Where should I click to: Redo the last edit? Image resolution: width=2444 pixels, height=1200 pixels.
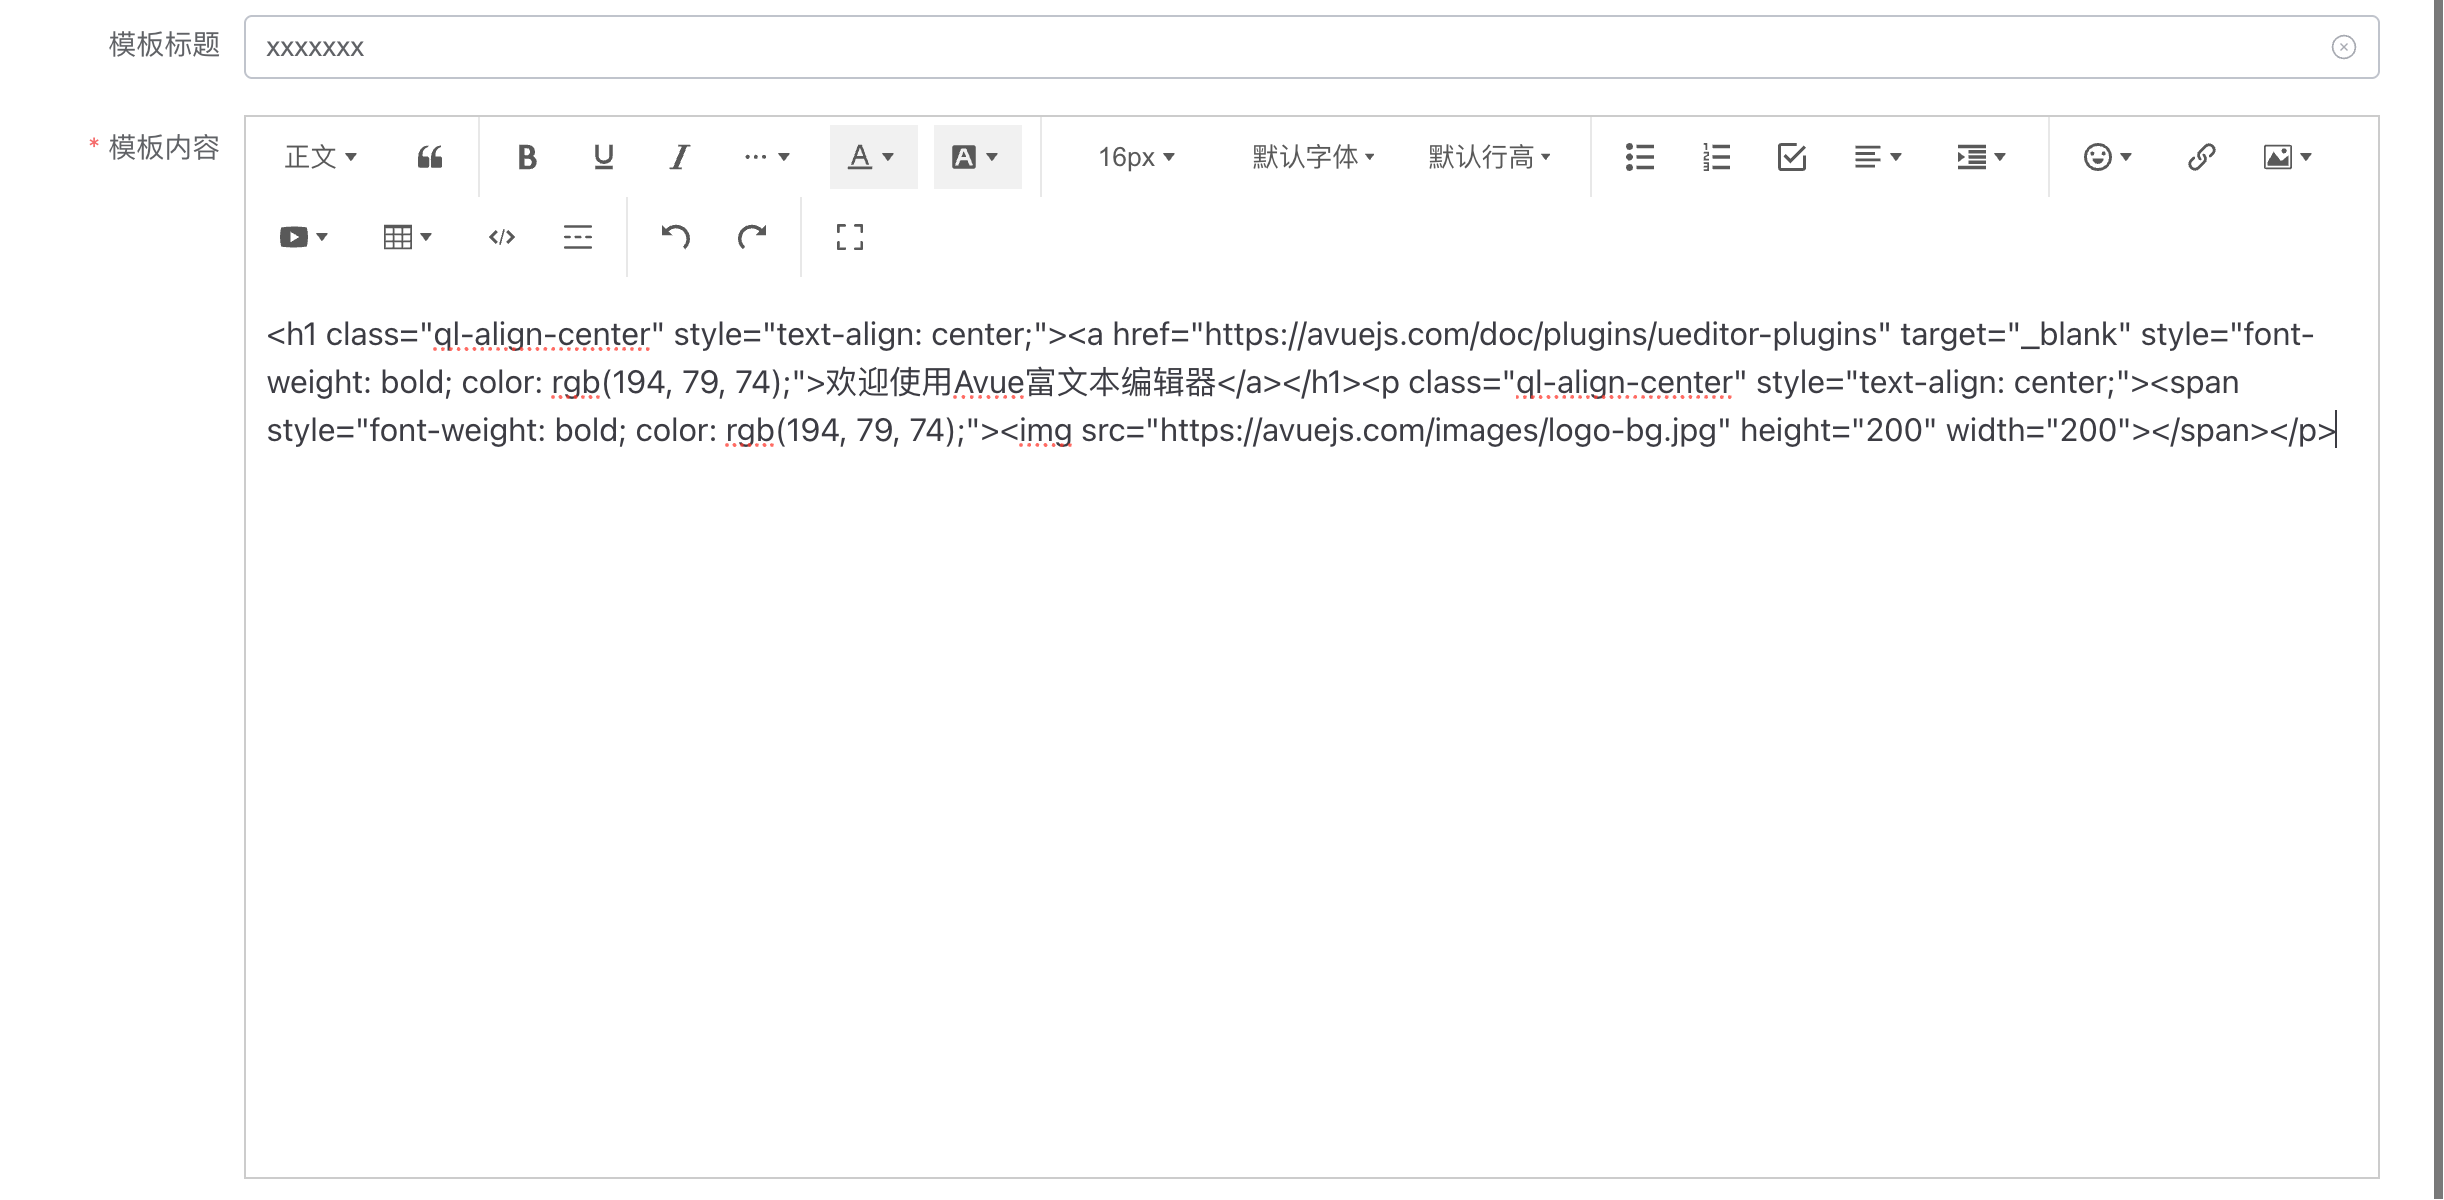[752, 237]
